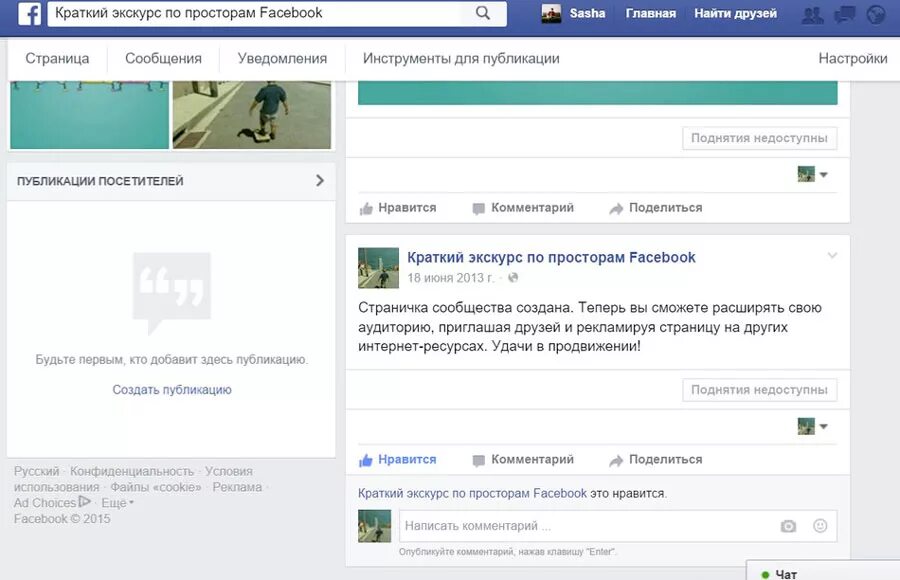Open the Сообщения tab
This screenshot has height=580, width=900.
click(164, 59)
